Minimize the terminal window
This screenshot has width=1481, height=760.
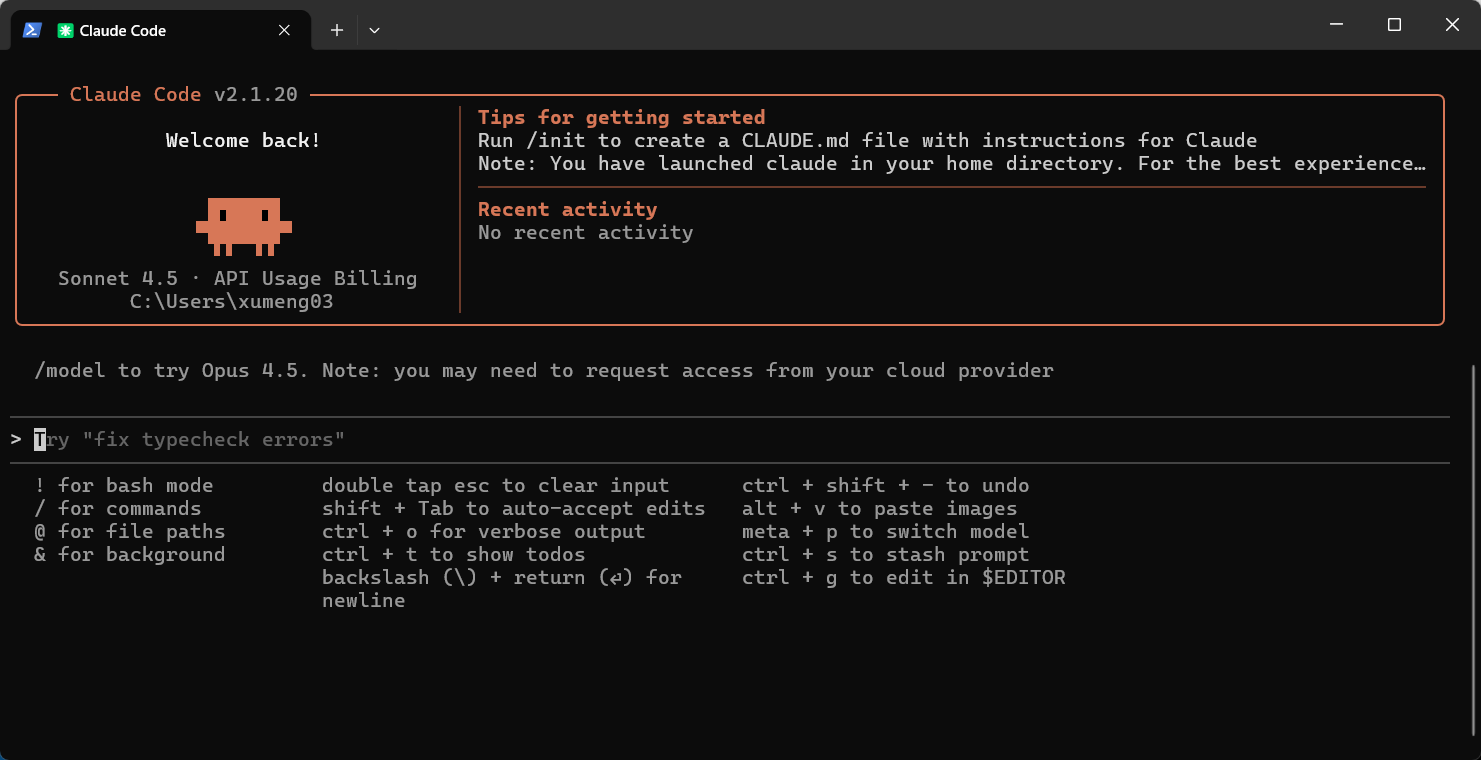click(1335, 25)
